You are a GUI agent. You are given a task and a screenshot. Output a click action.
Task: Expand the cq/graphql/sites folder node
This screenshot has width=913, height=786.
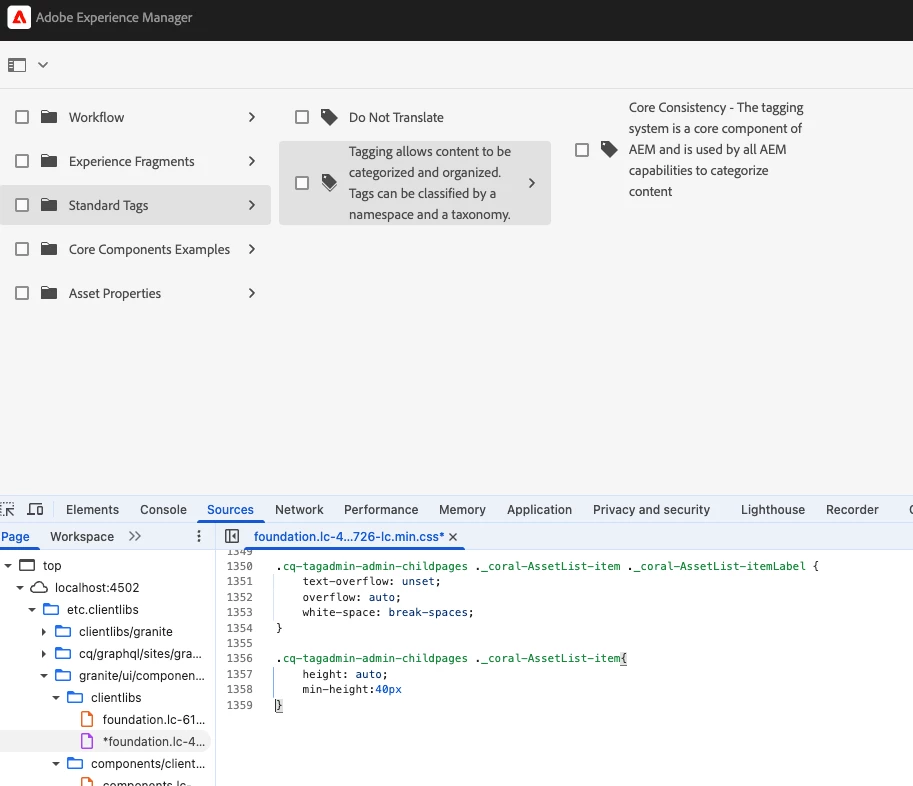(44, 654)
